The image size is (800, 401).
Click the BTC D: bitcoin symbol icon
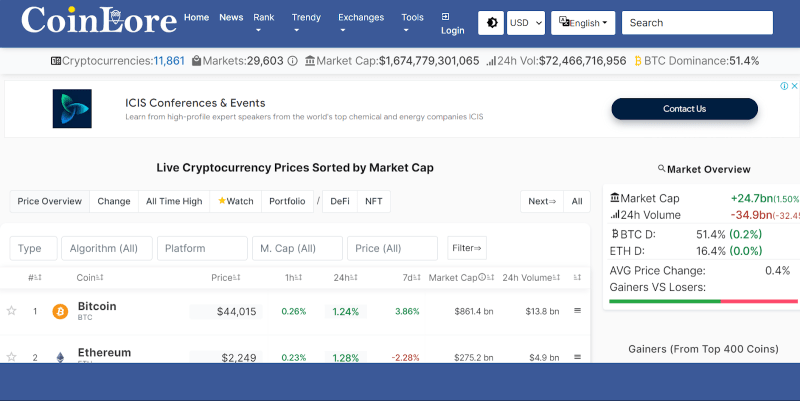coord(615,234)
